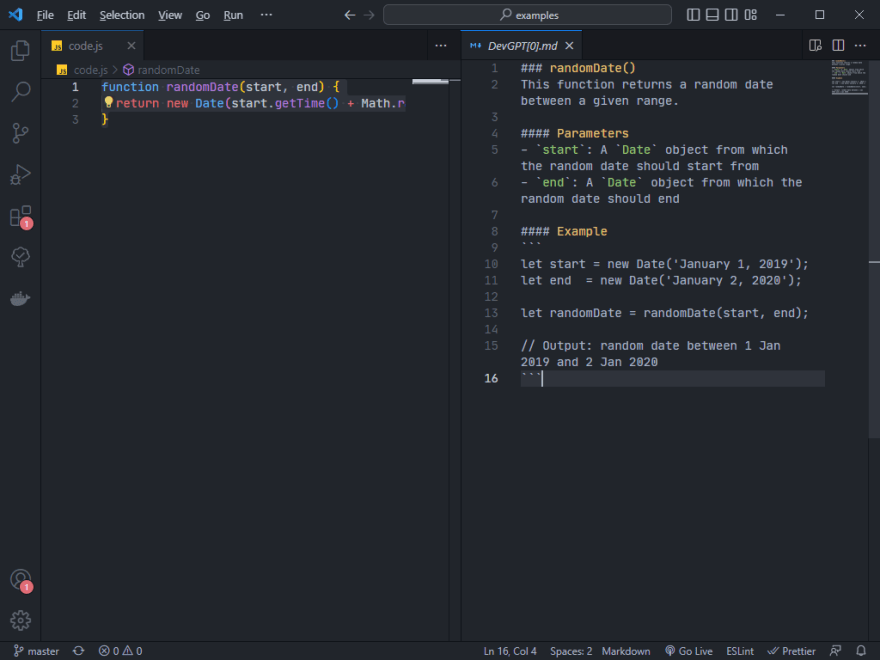Open the Explorer view in activity bar

click(x=20, y=51)
